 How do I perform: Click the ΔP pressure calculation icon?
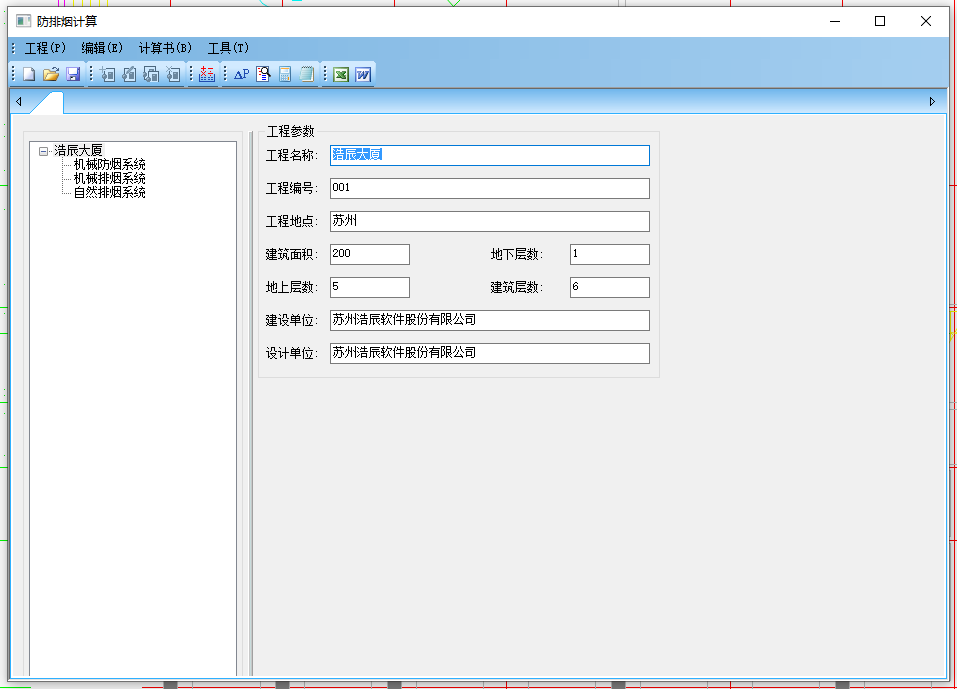240,73
